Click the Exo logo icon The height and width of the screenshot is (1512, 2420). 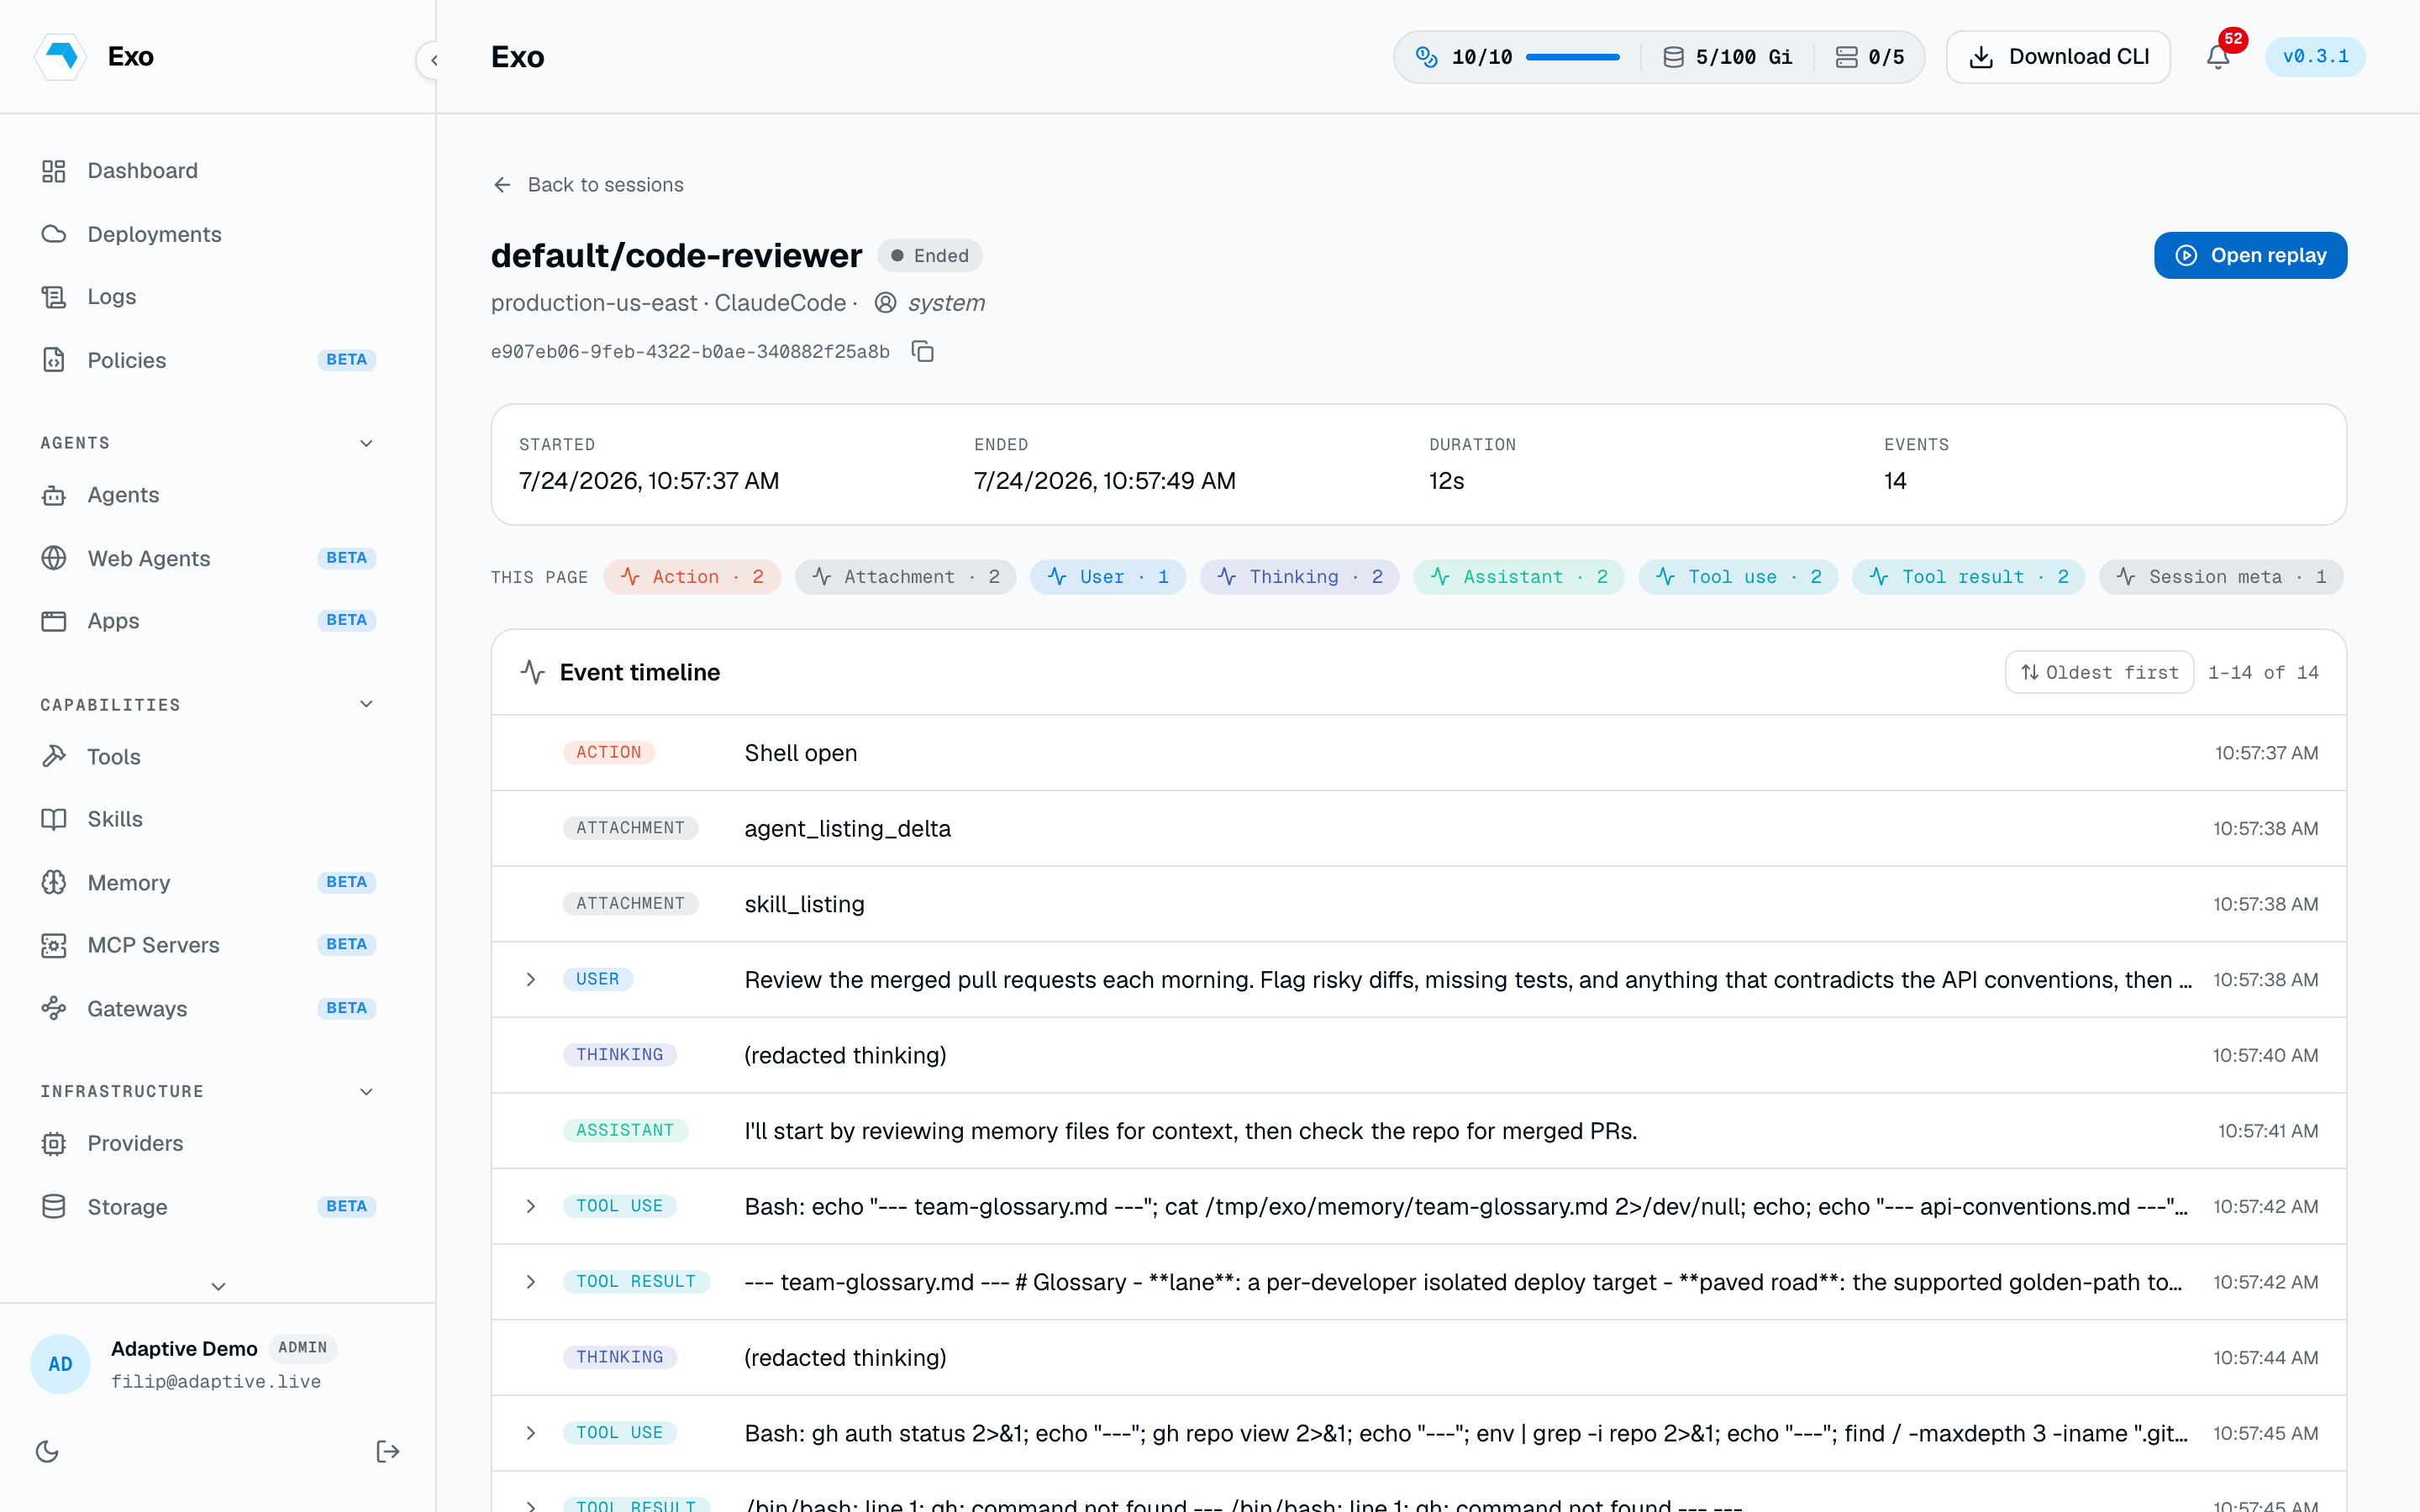point(61,56)
